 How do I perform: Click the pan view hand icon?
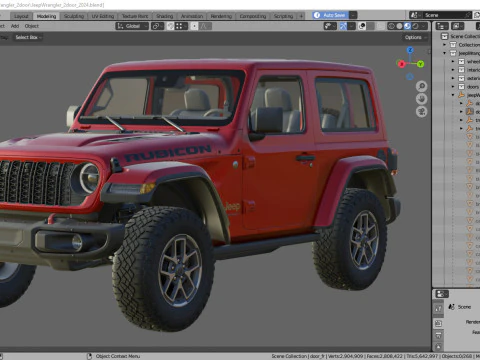[x=422, y=99]
